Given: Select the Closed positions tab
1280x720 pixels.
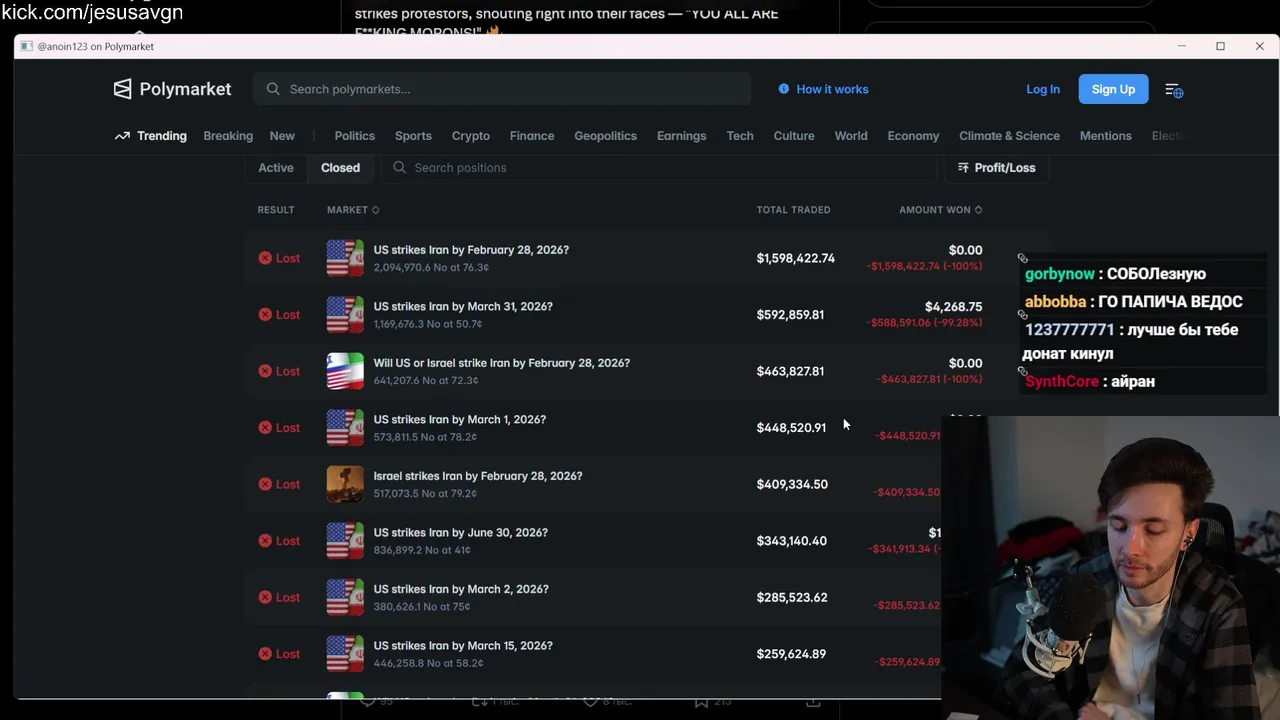Looking at the screenshot, I should (340, 168).
